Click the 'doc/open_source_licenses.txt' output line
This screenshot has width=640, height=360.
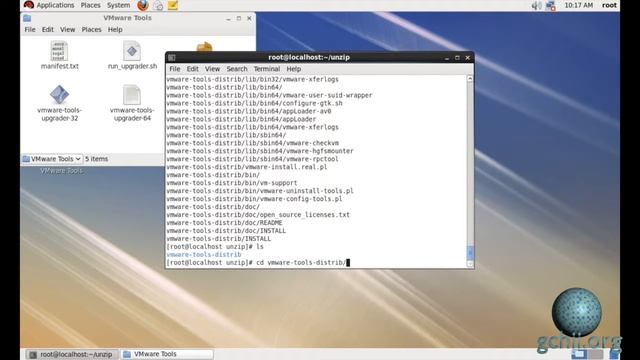click(258, 215)
